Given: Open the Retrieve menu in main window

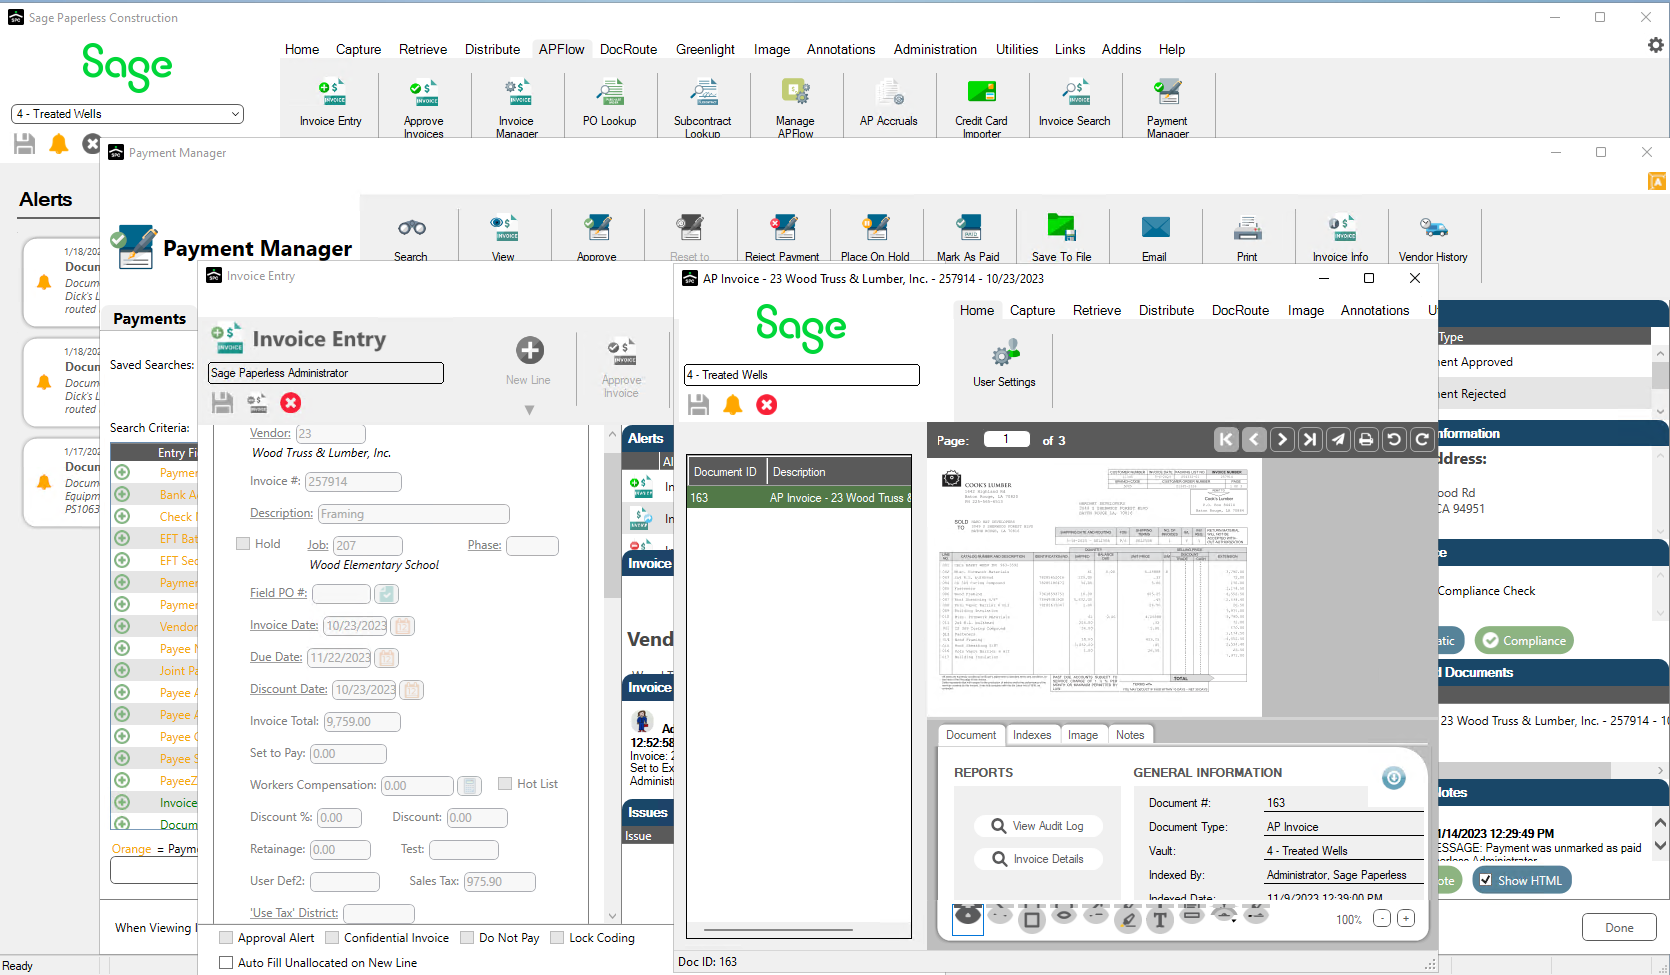Looking at the screenshot, I should 423,49.
